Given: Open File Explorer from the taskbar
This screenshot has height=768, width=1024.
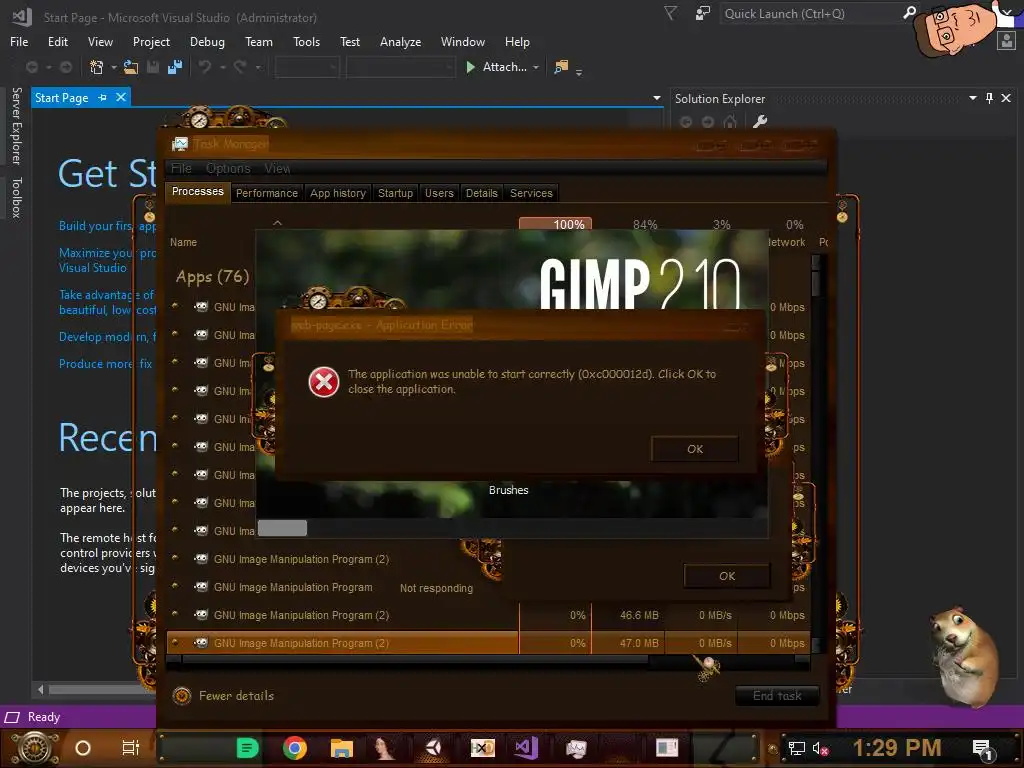Looking at the screenshot, I should 341,748.
